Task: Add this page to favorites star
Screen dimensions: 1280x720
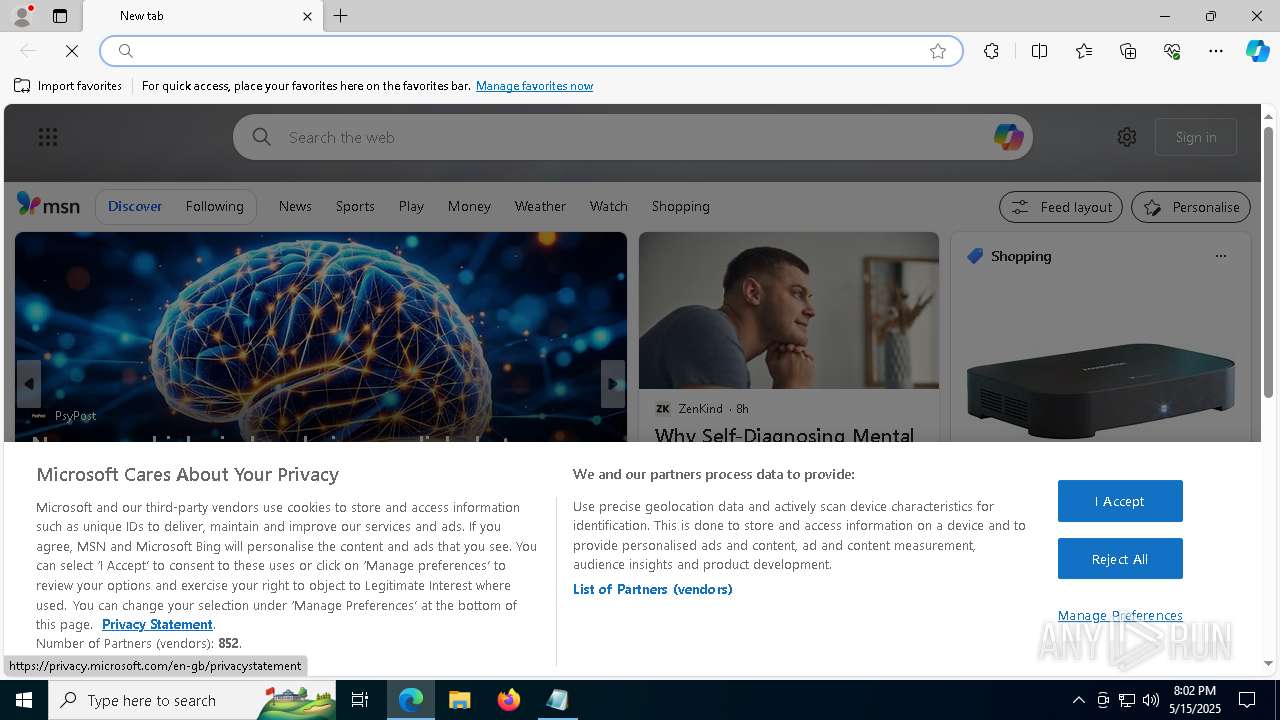Action: click(x=938, y=51)
